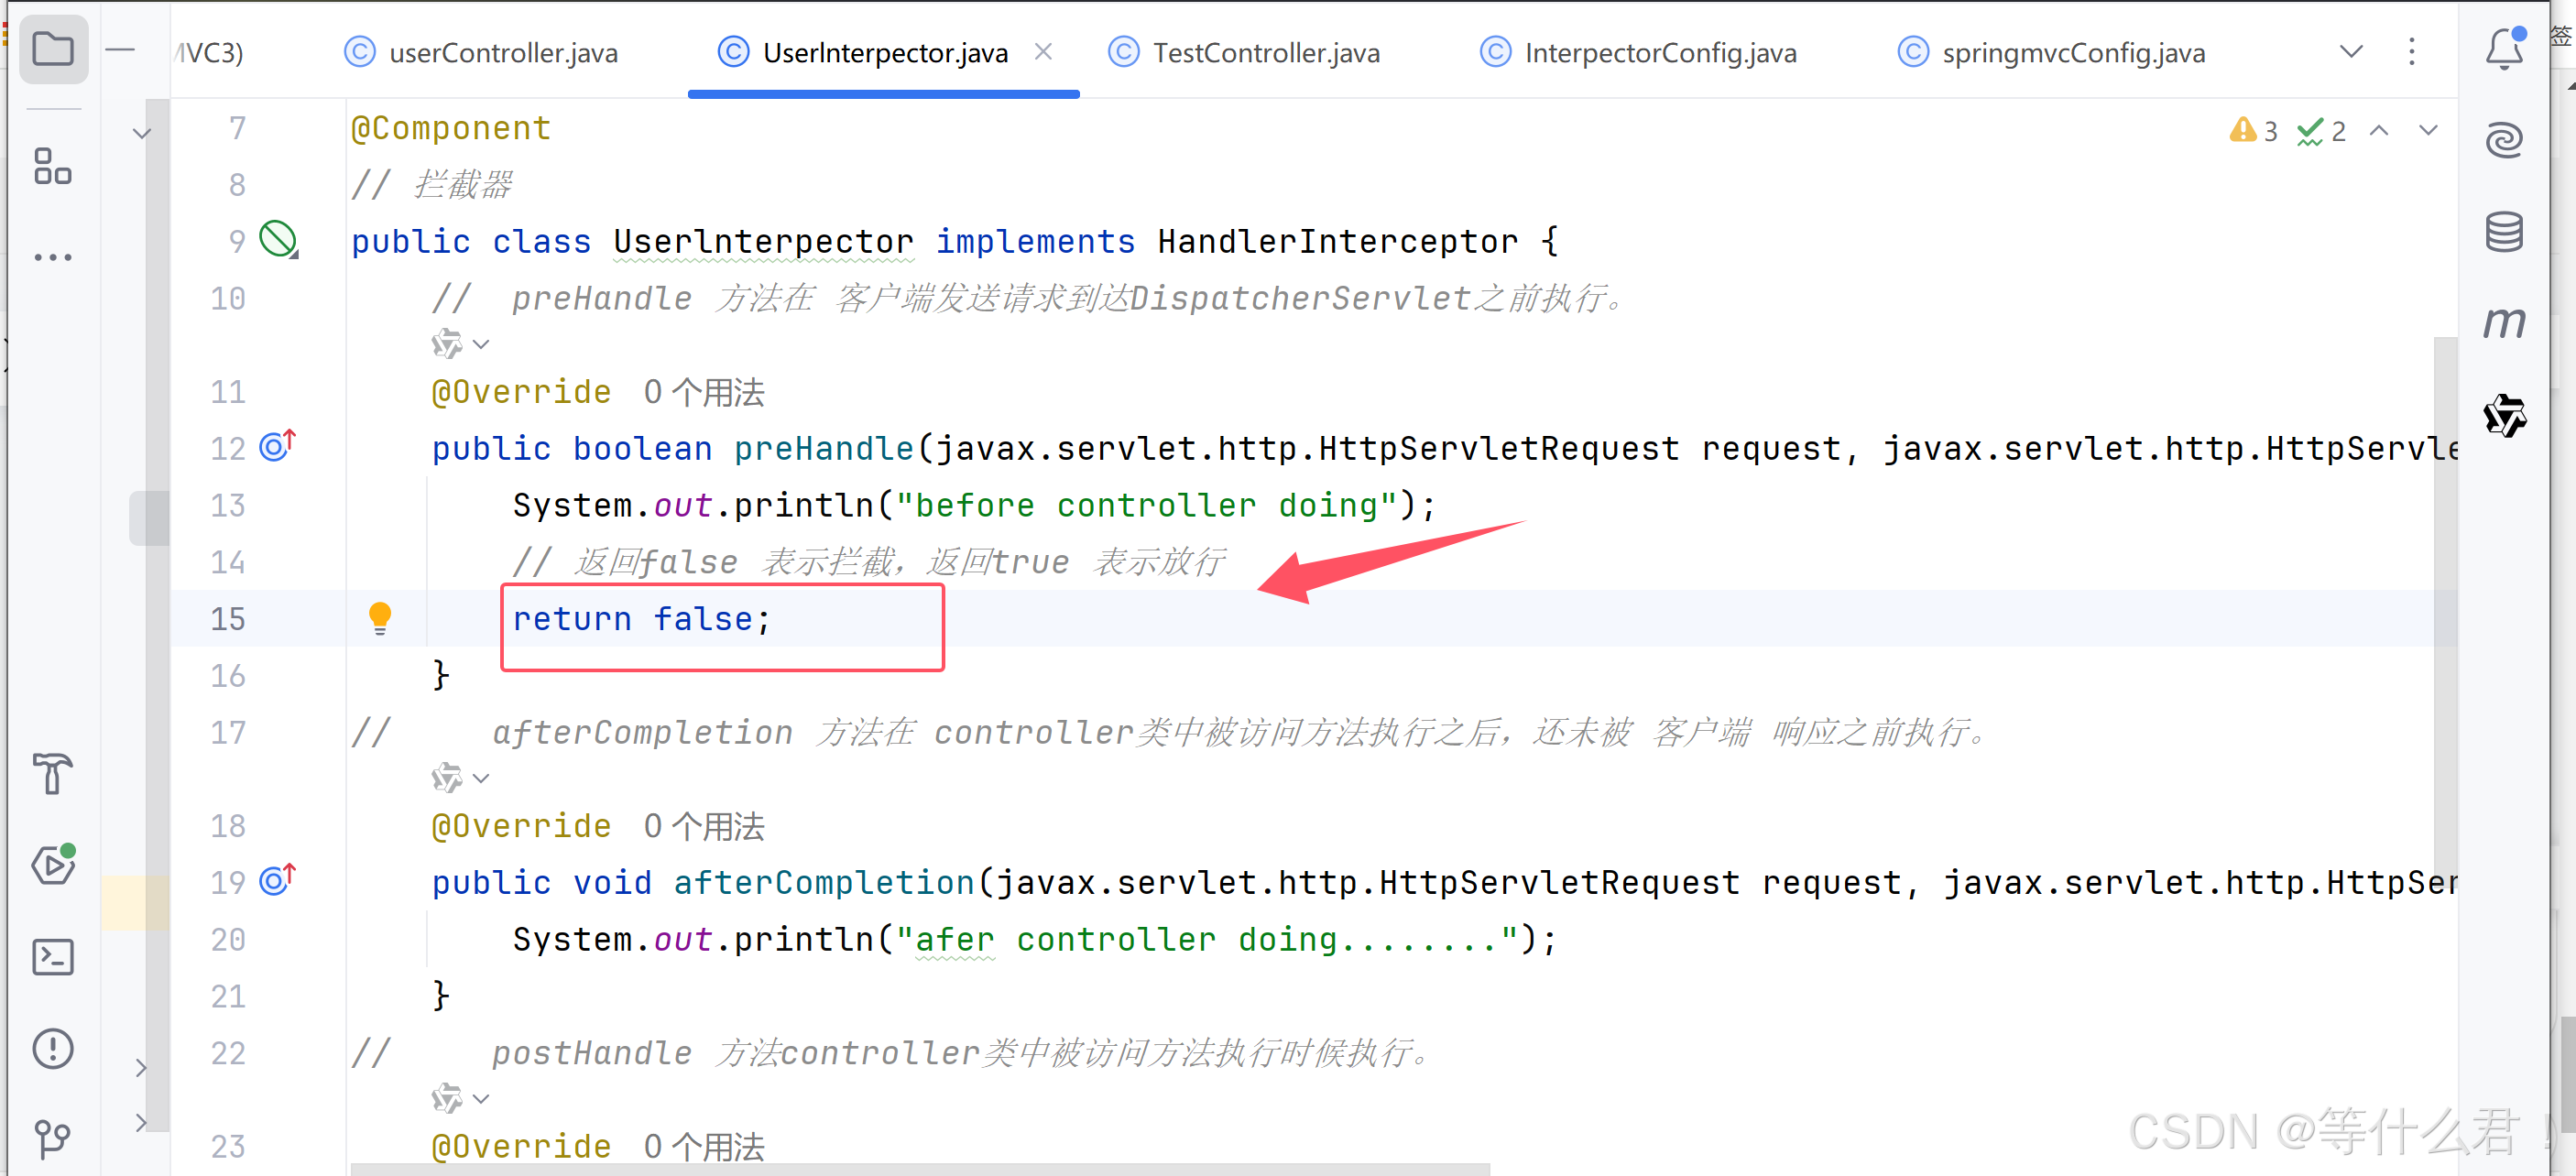This screenshot has width=2576, height=1176.
Task: Open the Problems tool window icon
Action: click(x=52, y=1048)
